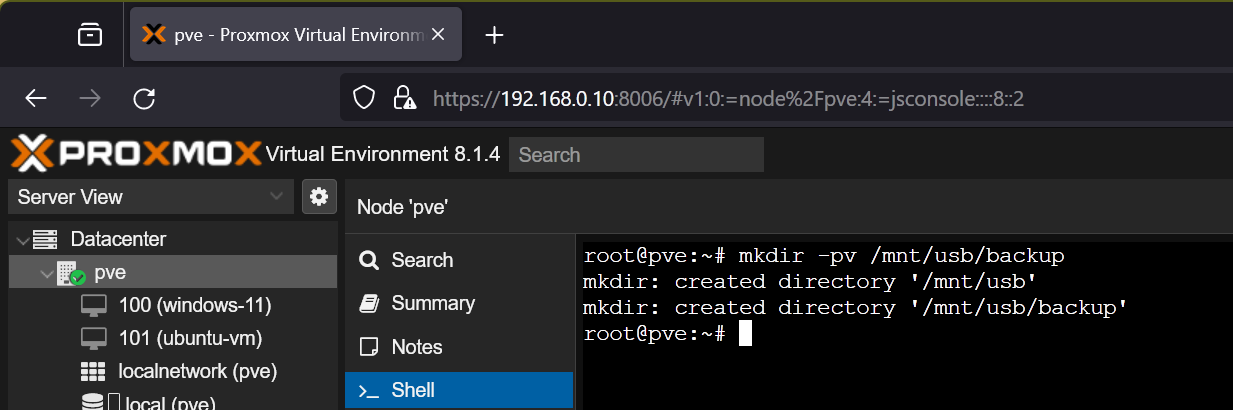Focus the browser URL address bar
Image resolution: width=1233 pixels, height=410 pixels.
pos(786,98)
